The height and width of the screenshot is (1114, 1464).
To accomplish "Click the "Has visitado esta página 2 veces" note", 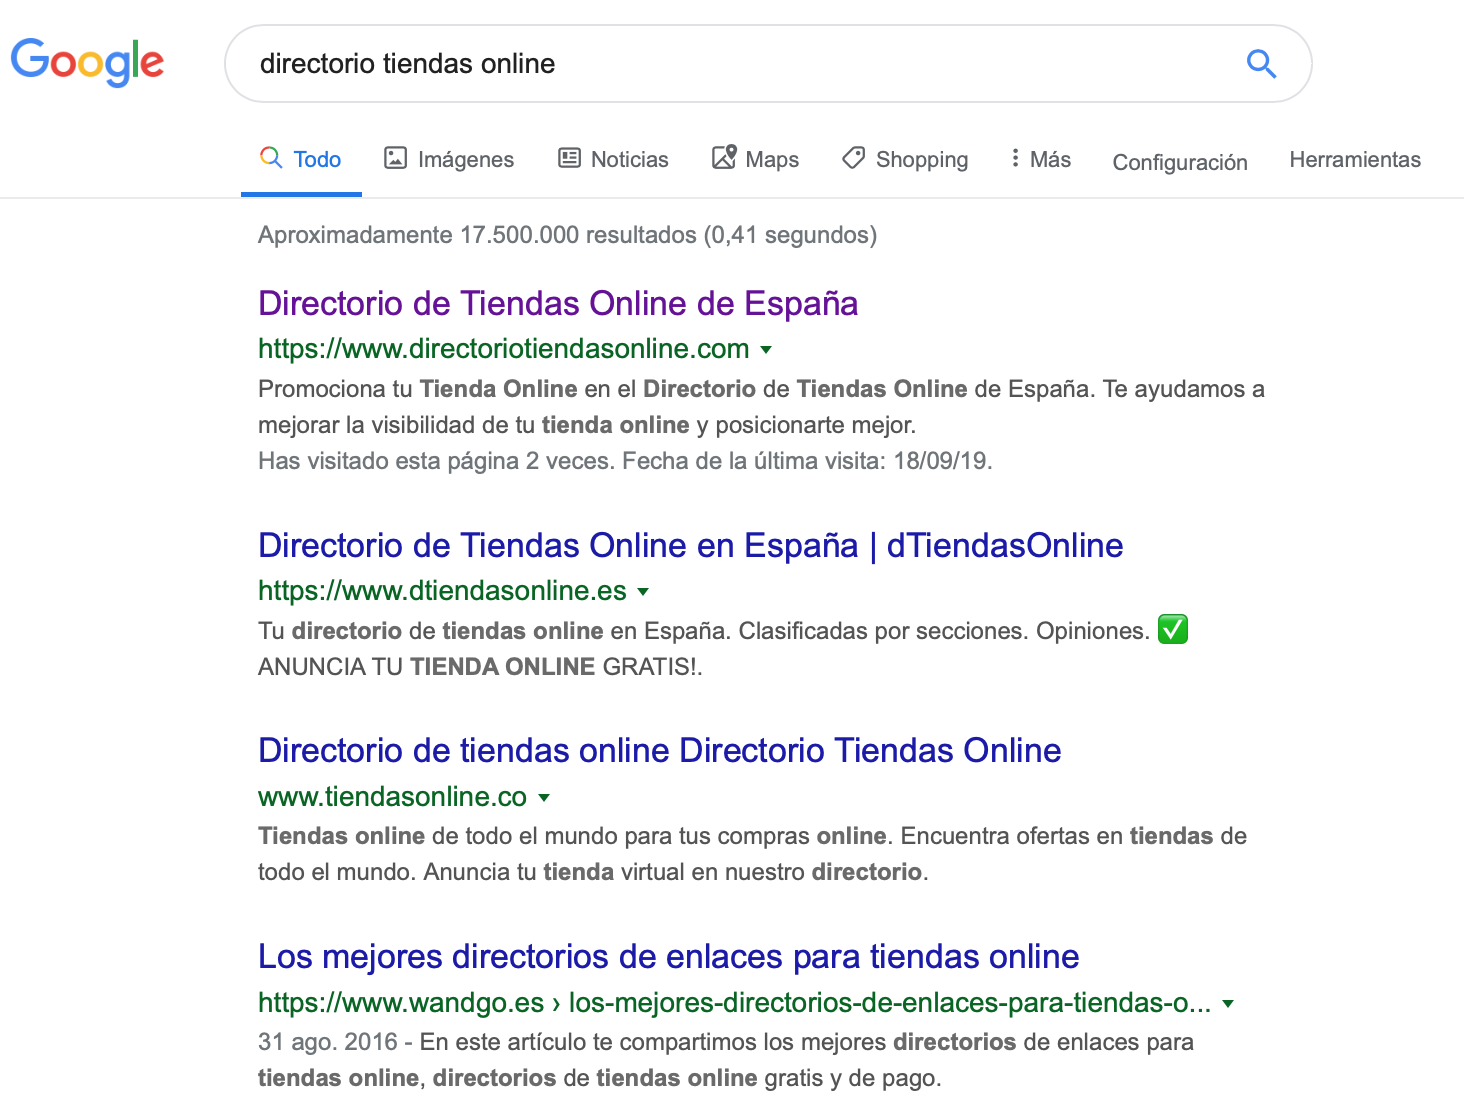I will [x=625, y=461].
